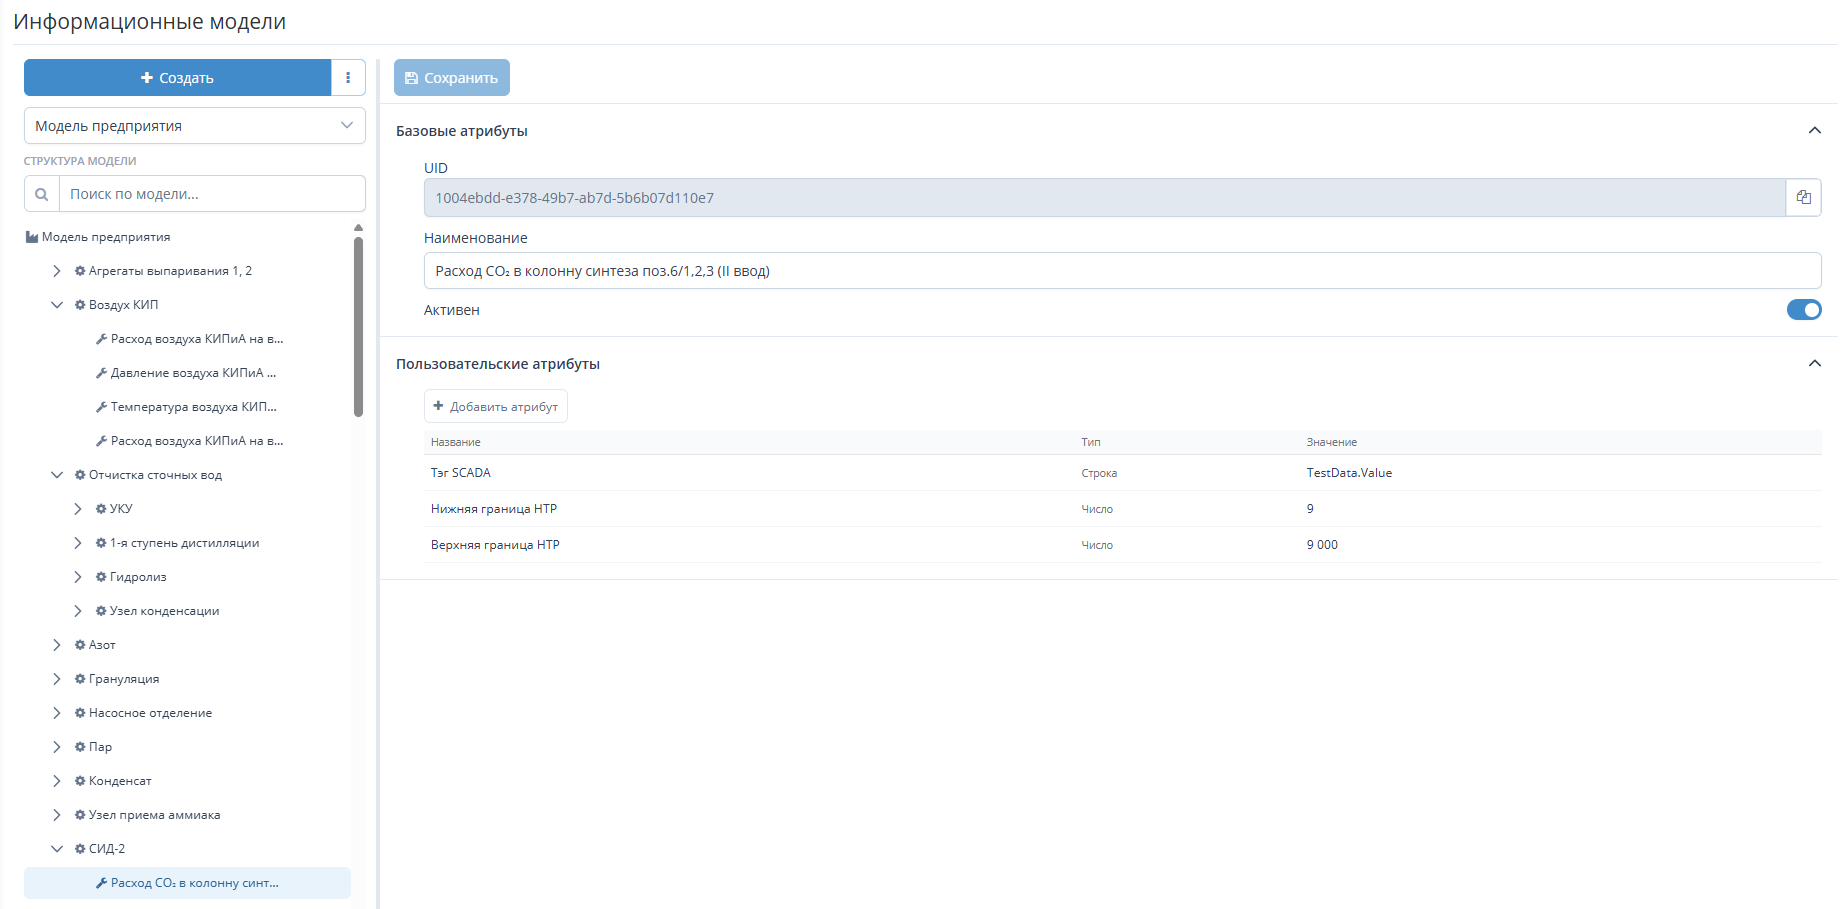The height and width of the screenshot is (909, 1845).
Task: Click the Добавить атрибут button
Action: (x=496, y=406)
